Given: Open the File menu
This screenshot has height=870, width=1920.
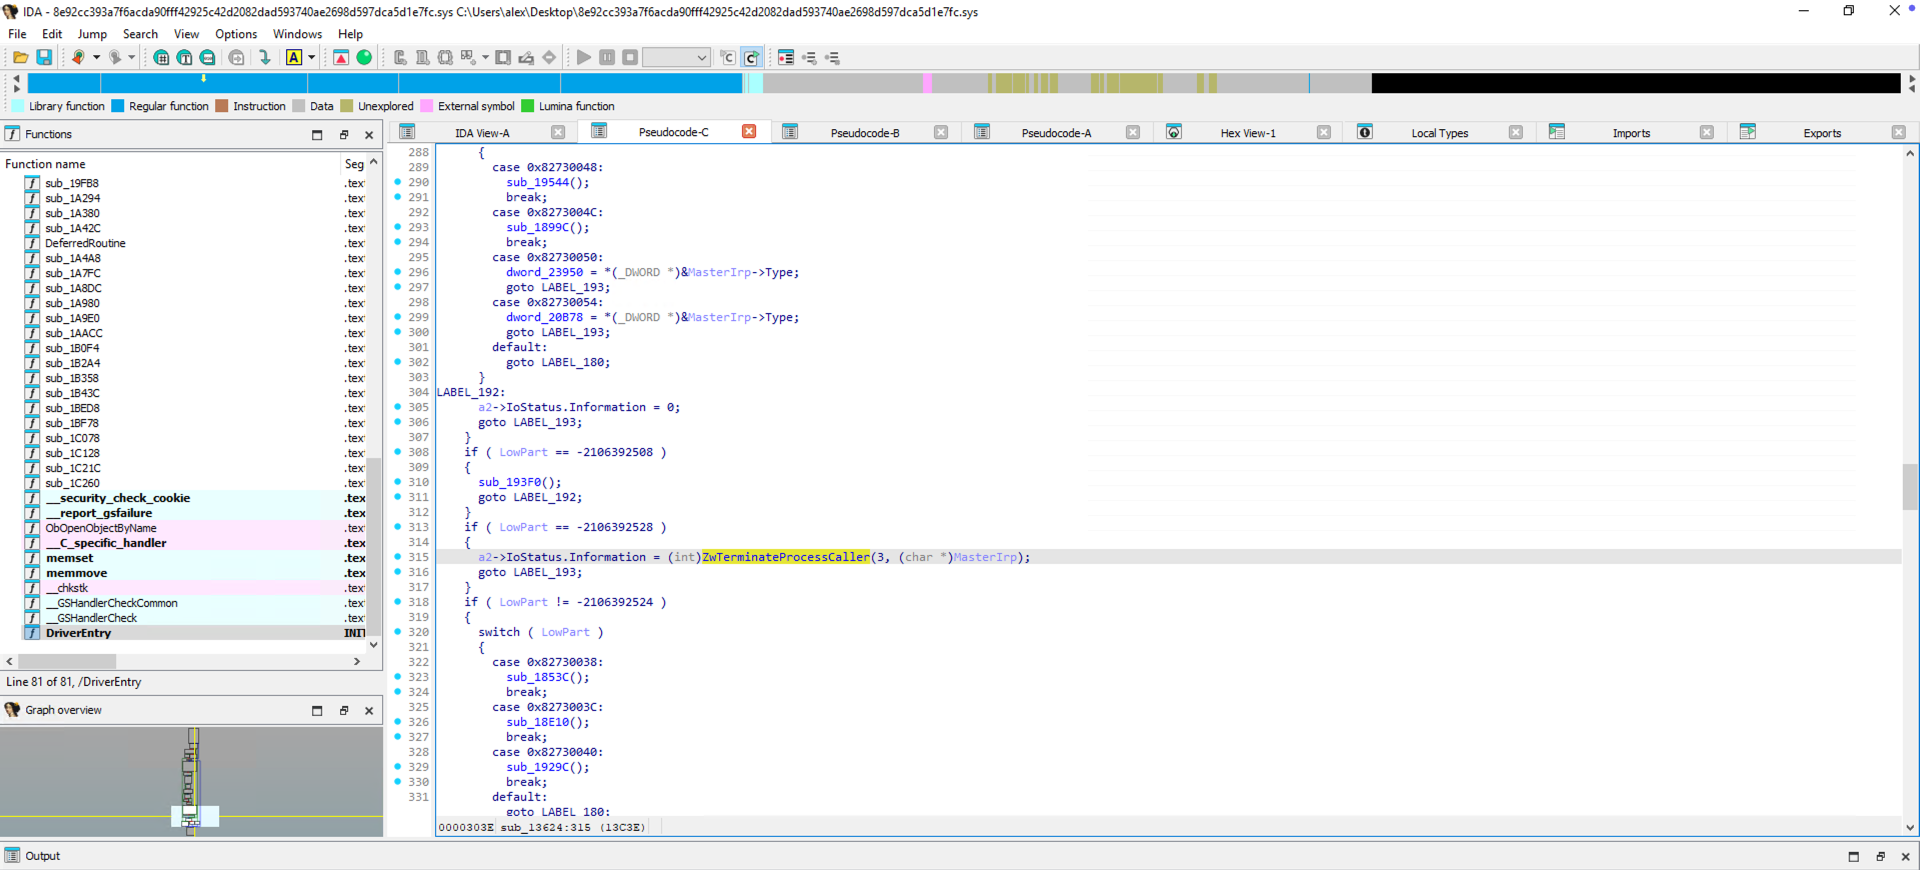Looking at the screenshot, I should pyautogui.click(x=17, y=34).
